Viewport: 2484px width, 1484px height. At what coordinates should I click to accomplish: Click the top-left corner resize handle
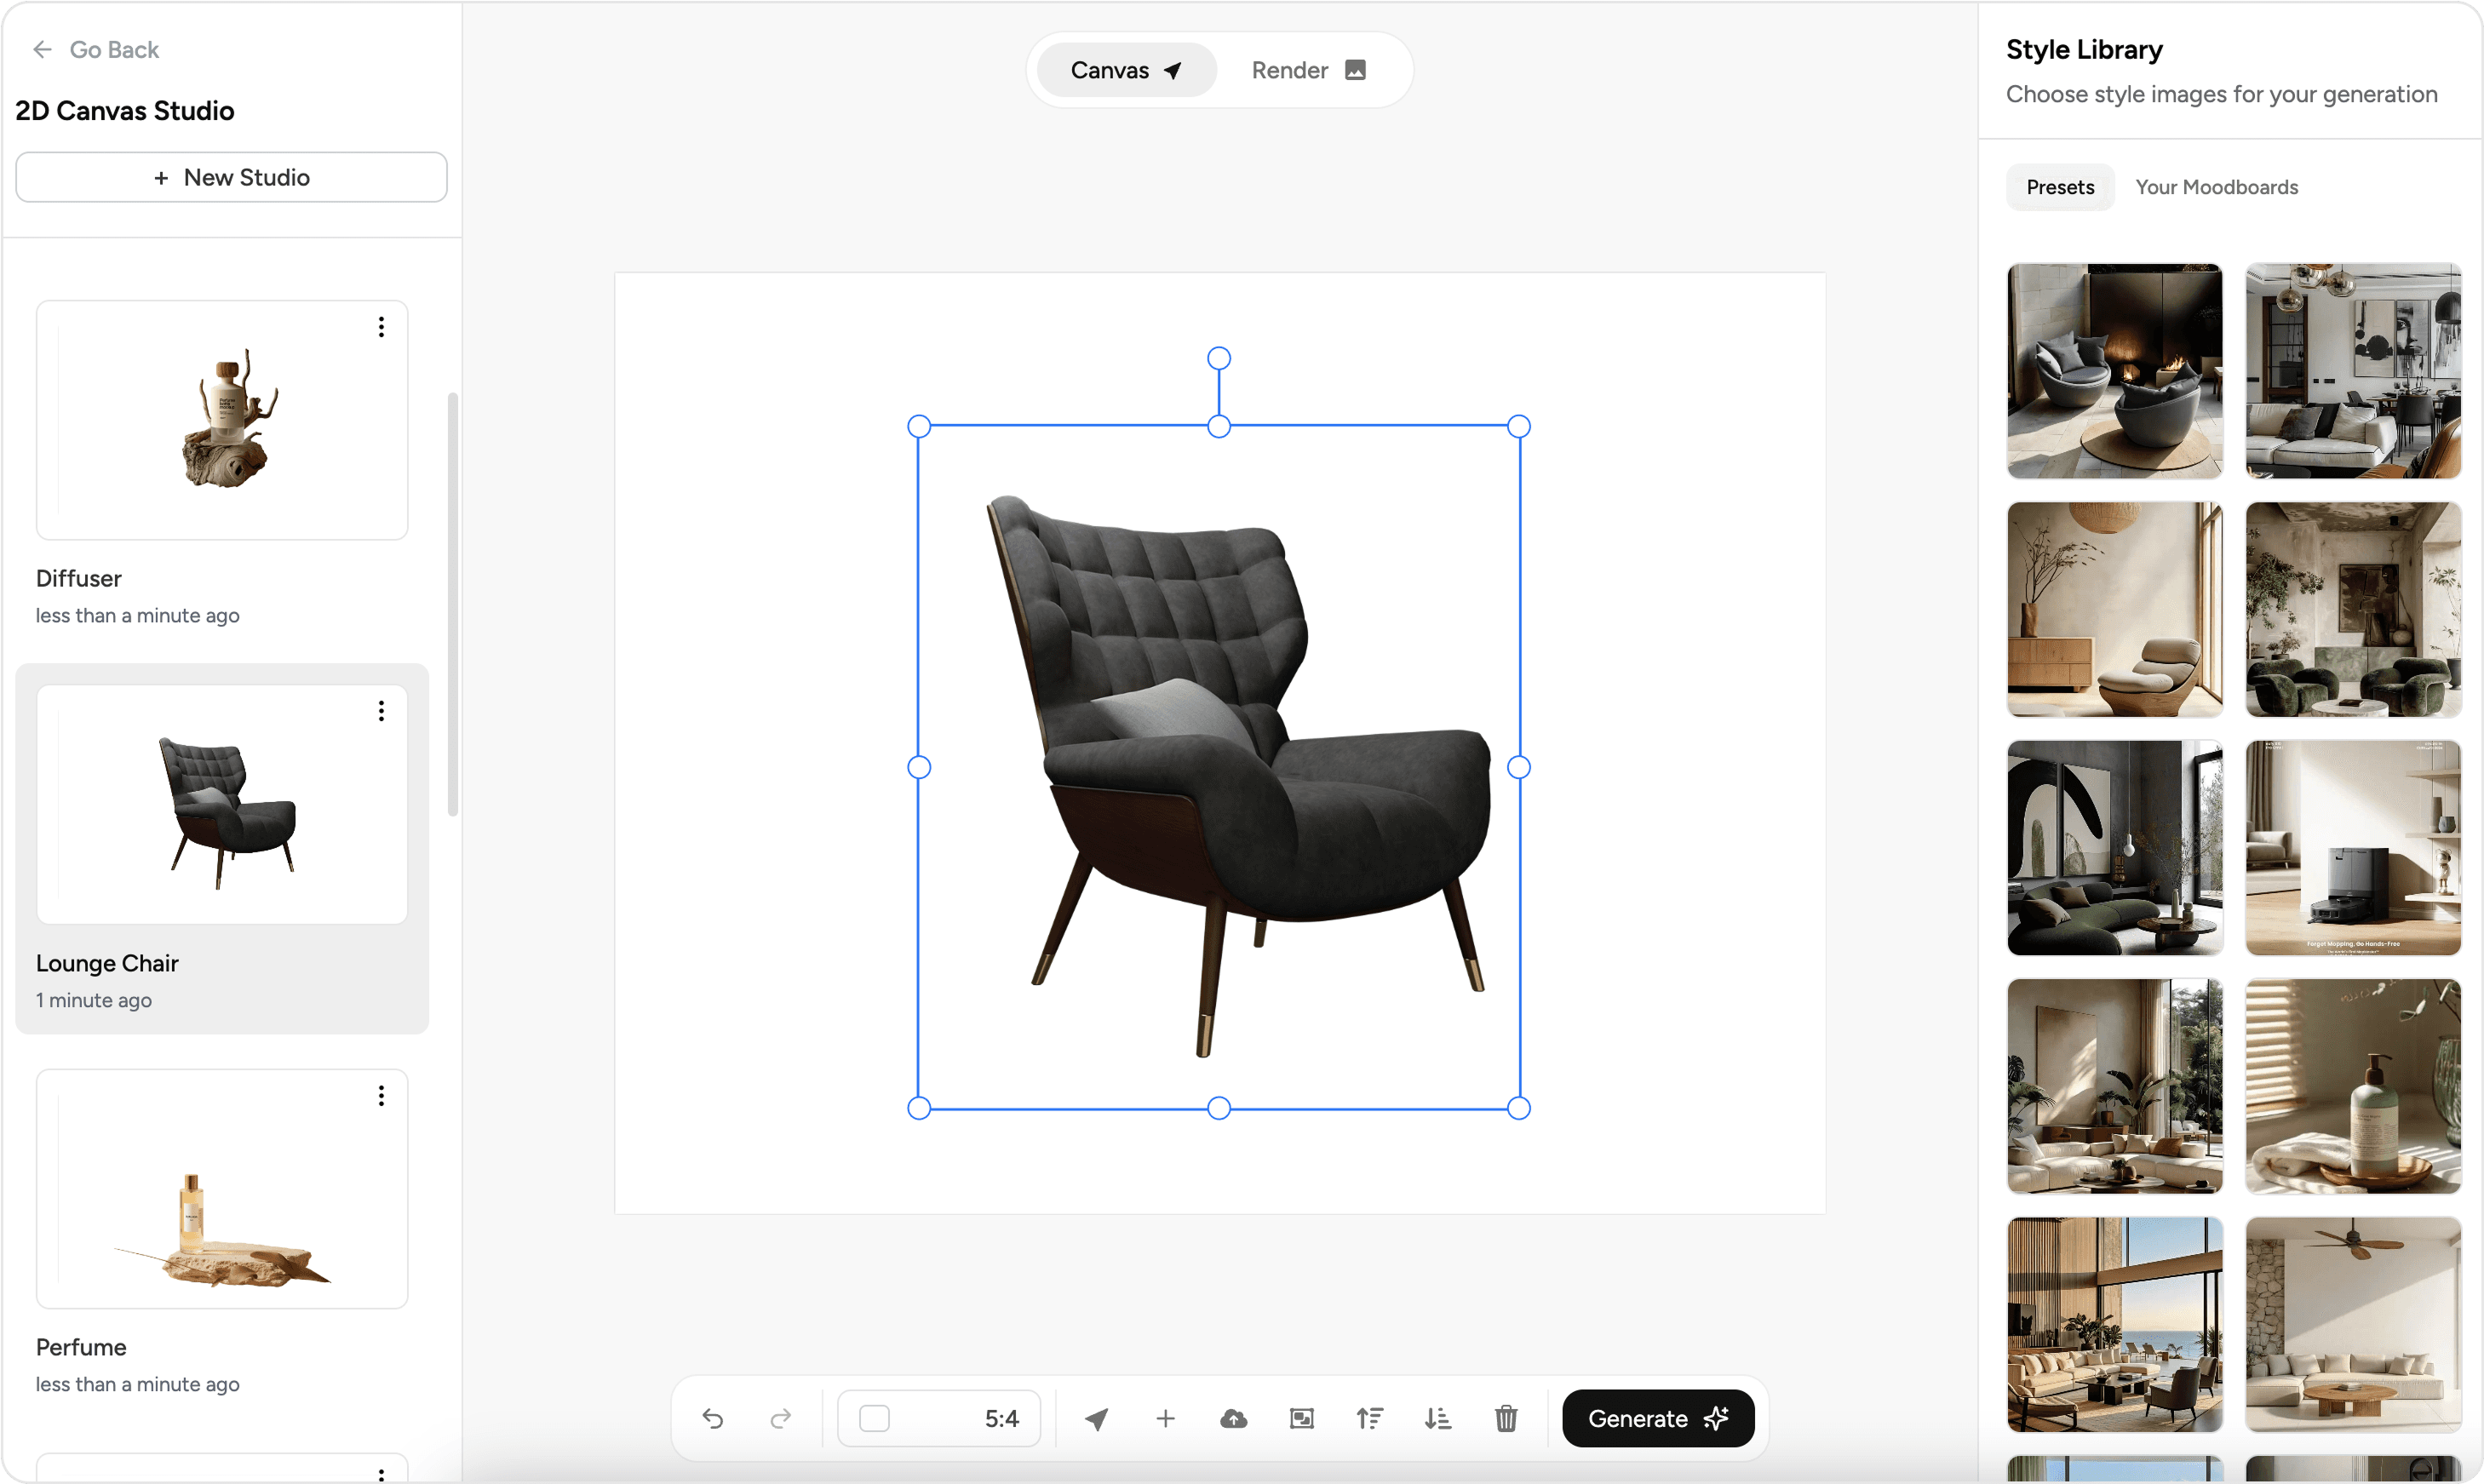coord(919,427)
